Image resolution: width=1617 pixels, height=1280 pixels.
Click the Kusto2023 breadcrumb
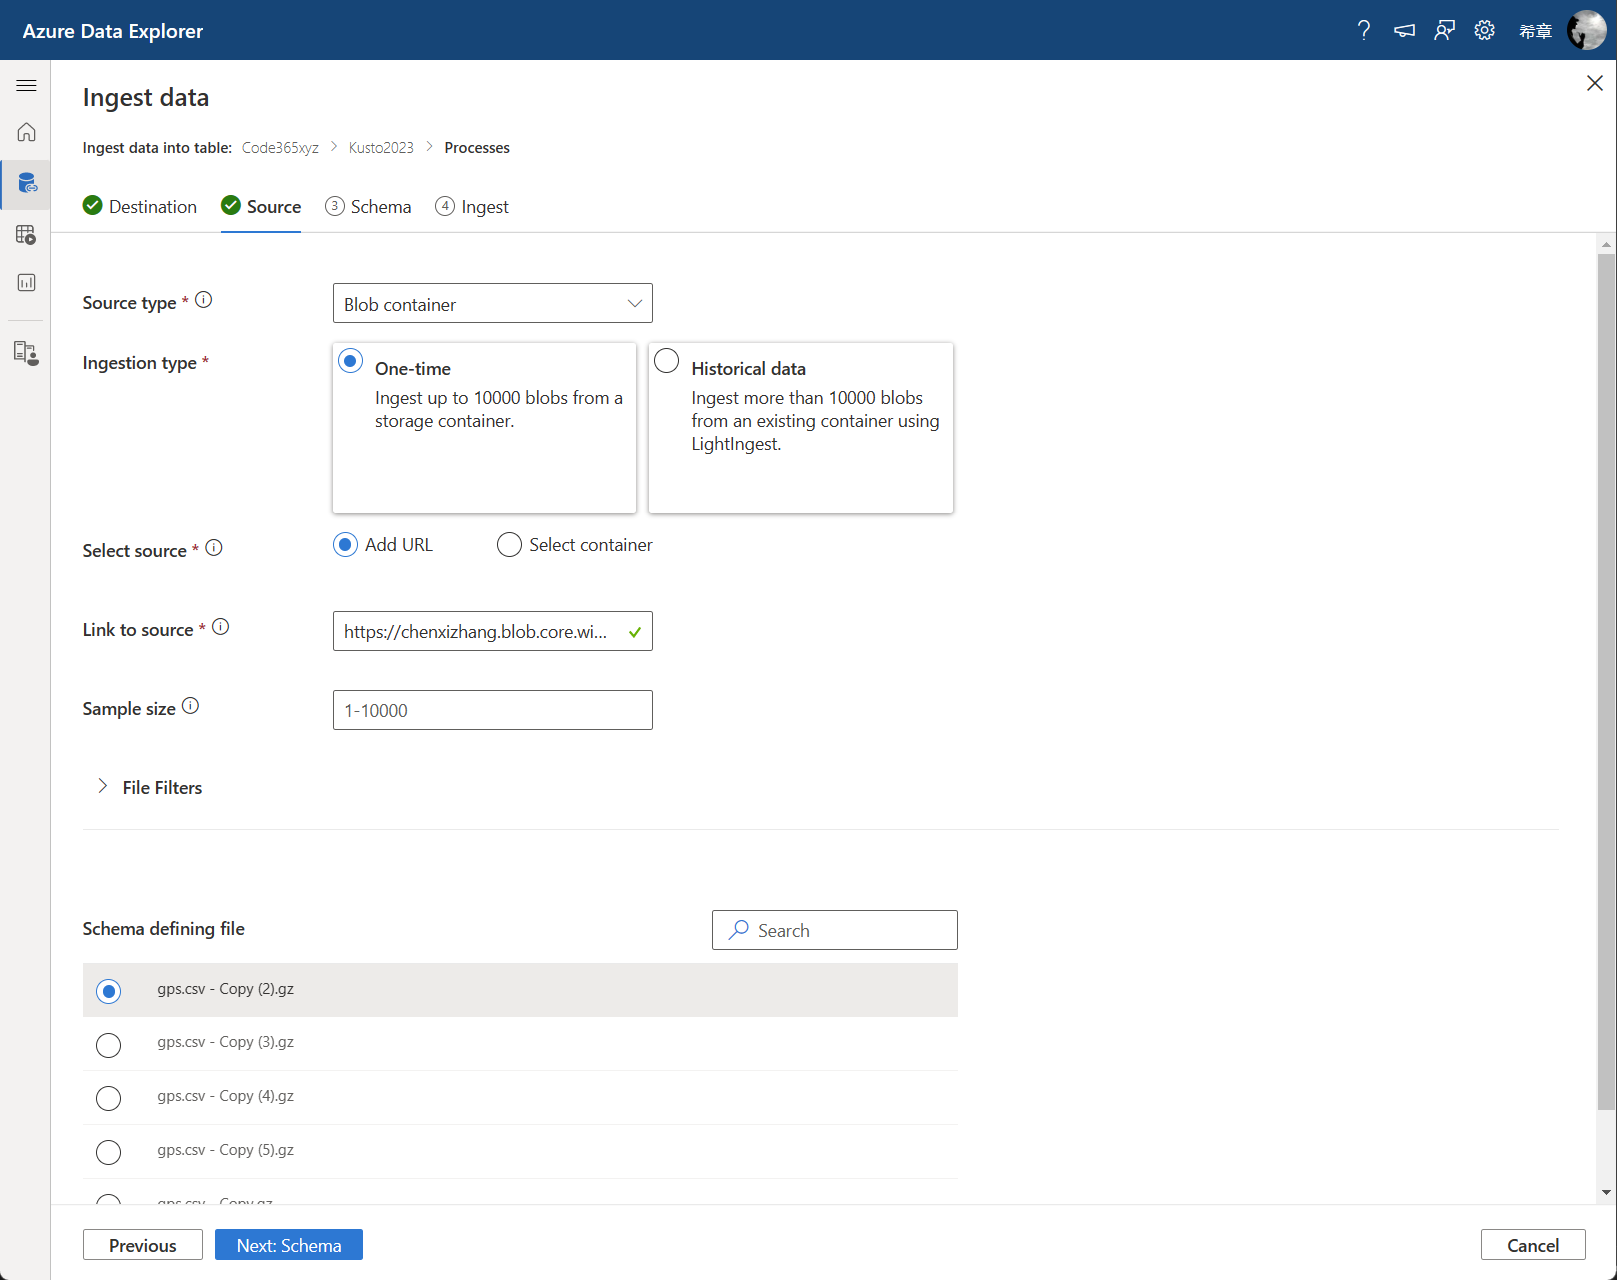point(381,148)
